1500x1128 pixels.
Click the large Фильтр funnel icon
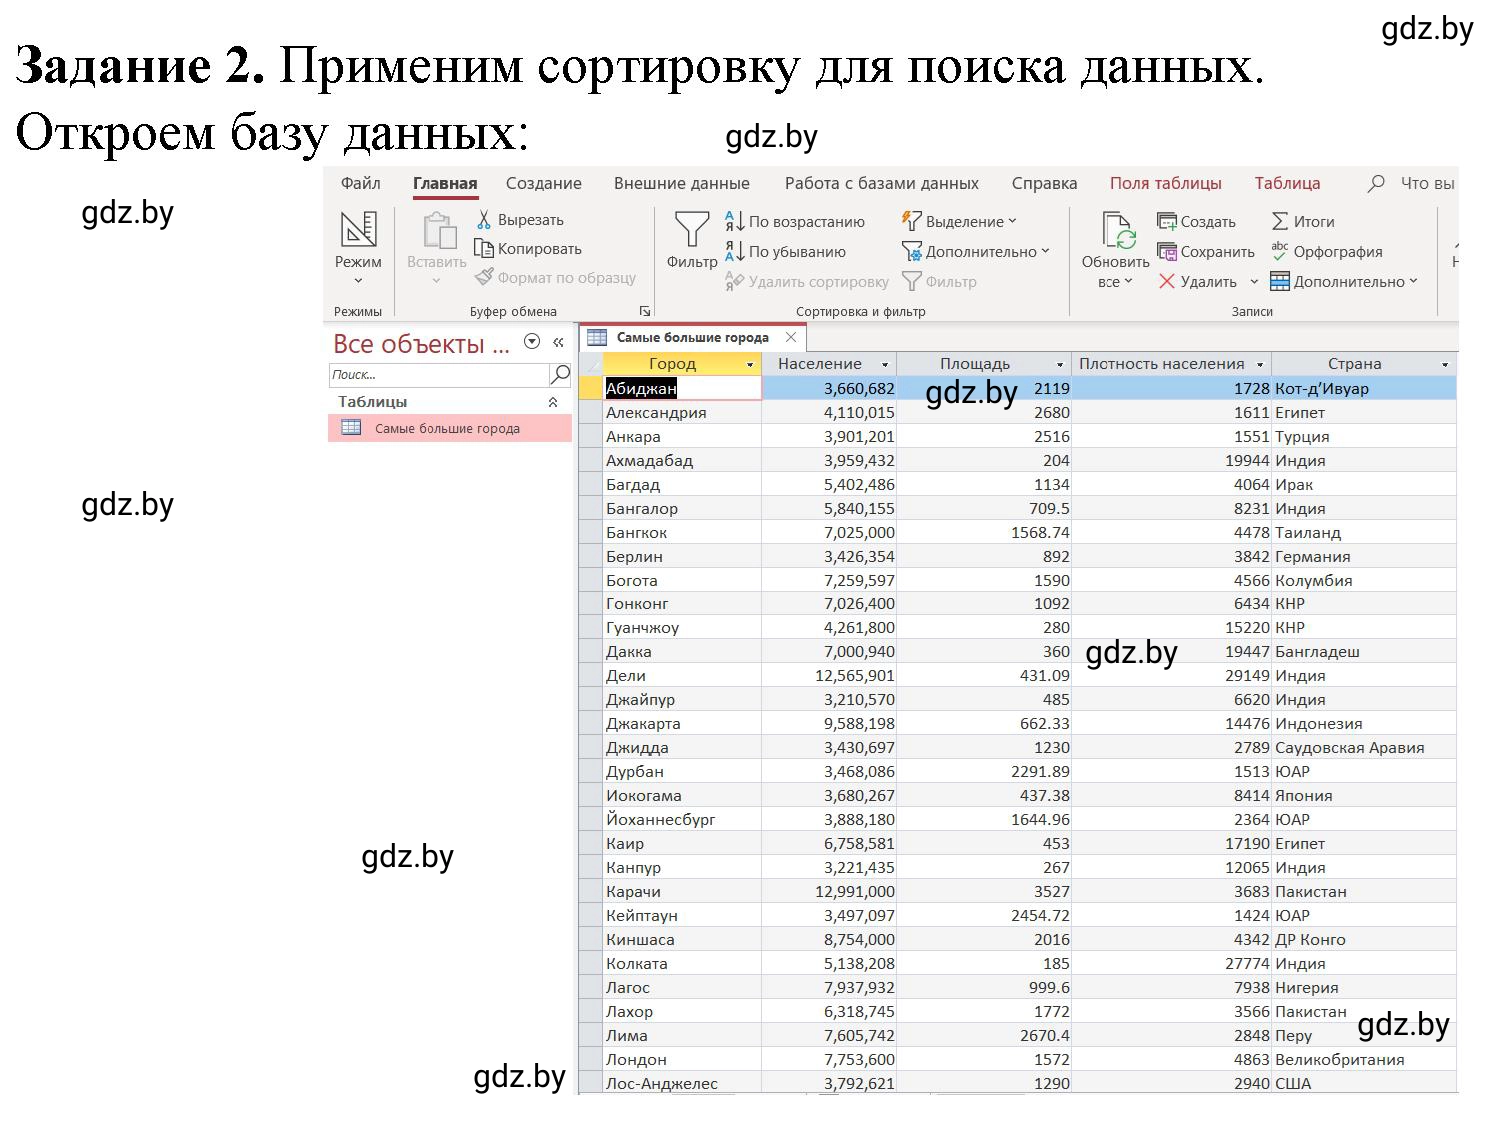692,229
